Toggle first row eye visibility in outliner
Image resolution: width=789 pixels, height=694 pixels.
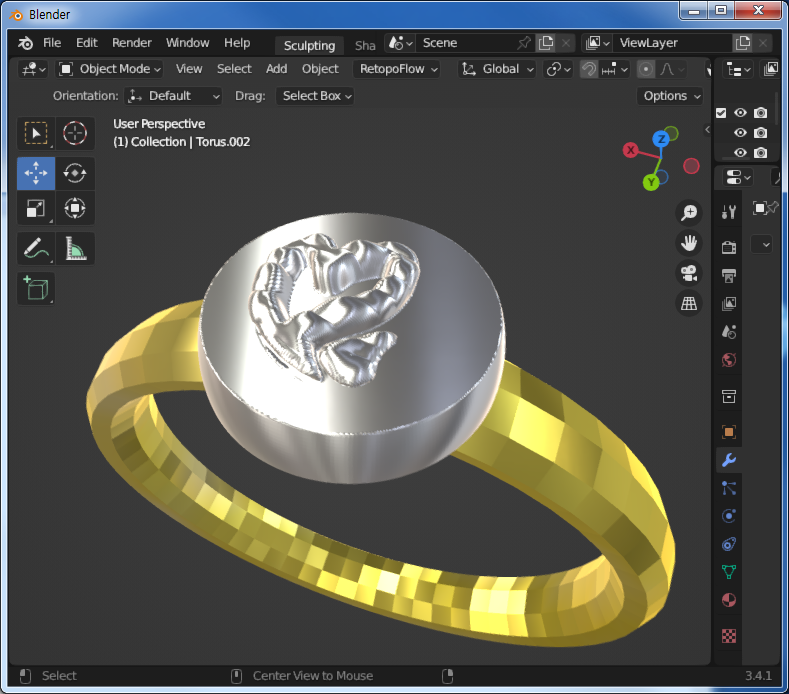pyautogui.click(x=740, y=113)
